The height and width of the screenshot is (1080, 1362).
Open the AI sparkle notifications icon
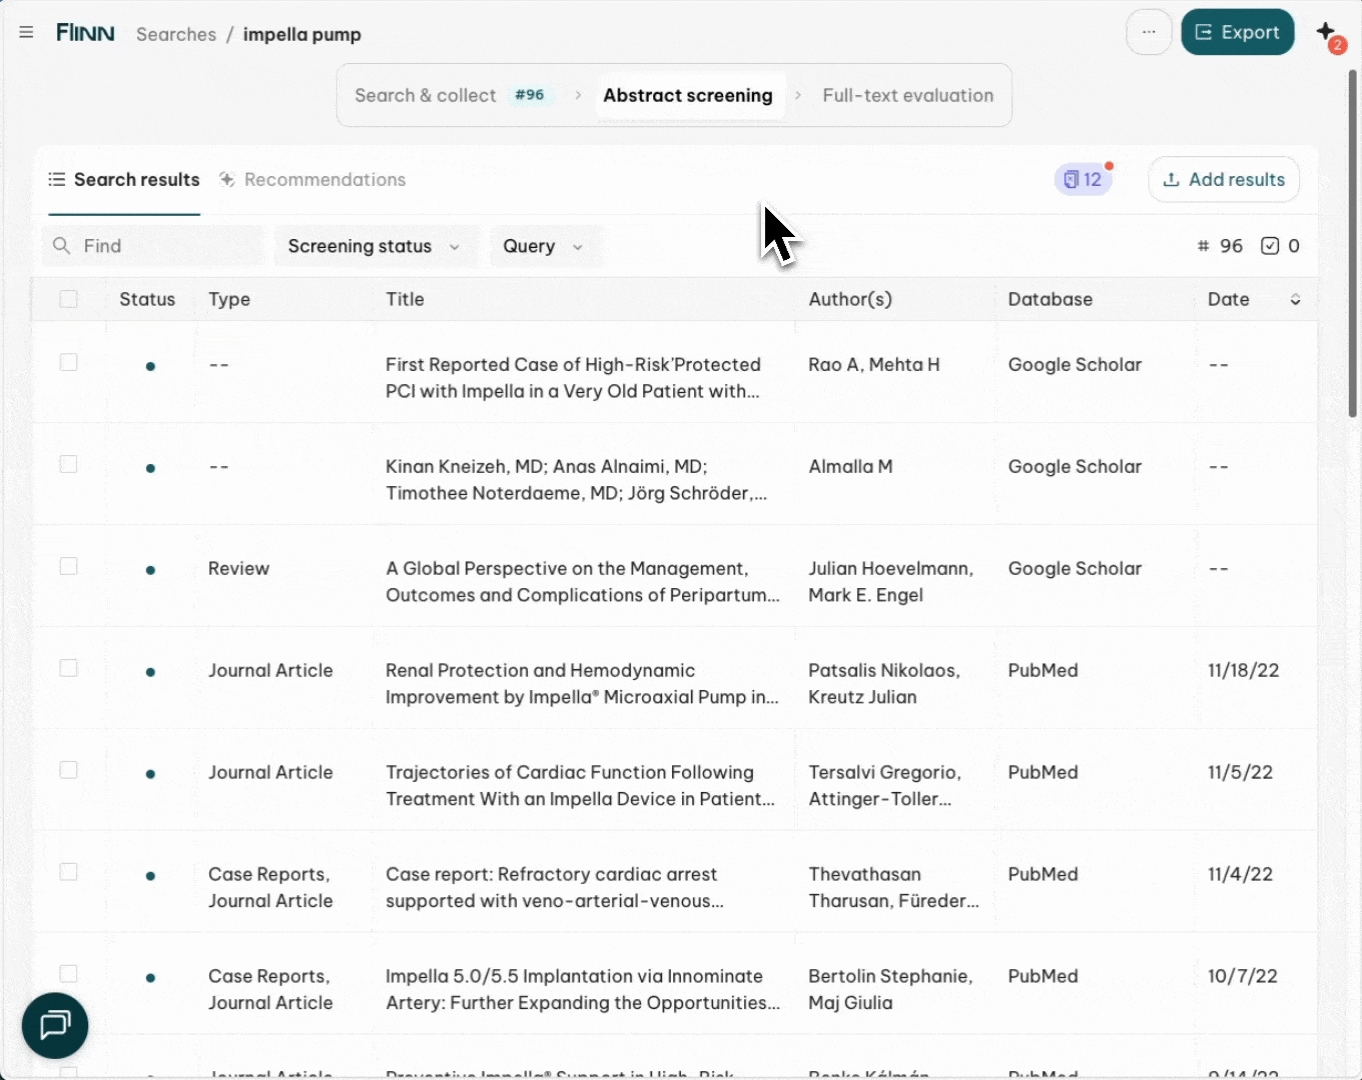point(1328,33)
